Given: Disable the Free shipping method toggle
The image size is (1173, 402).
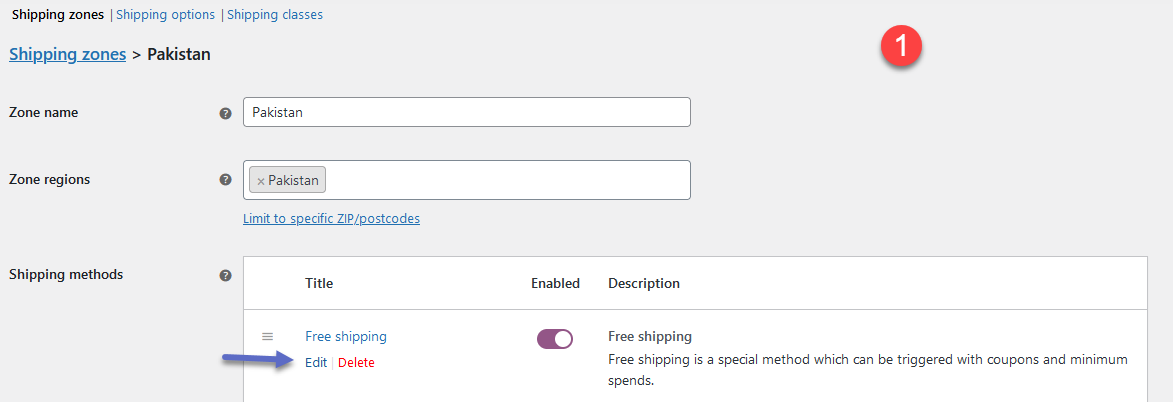Looking at the screenshot, I should [x=555, y=339].
